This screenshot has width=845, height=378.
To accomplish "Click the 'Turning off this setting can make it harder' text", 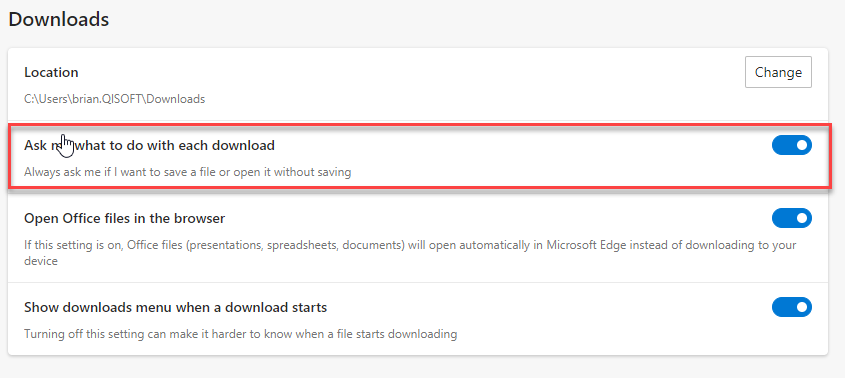I will 240,334.
